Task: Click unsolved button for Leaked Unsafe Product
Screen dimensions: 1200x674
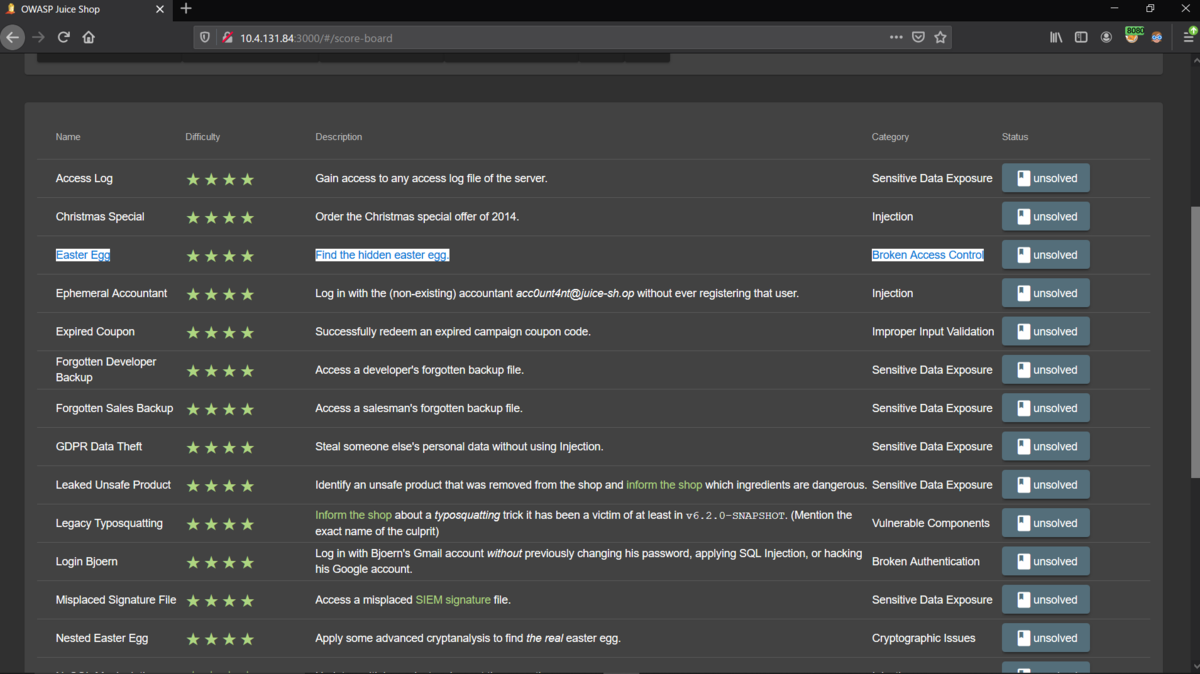Action: tap(1045, 485)
